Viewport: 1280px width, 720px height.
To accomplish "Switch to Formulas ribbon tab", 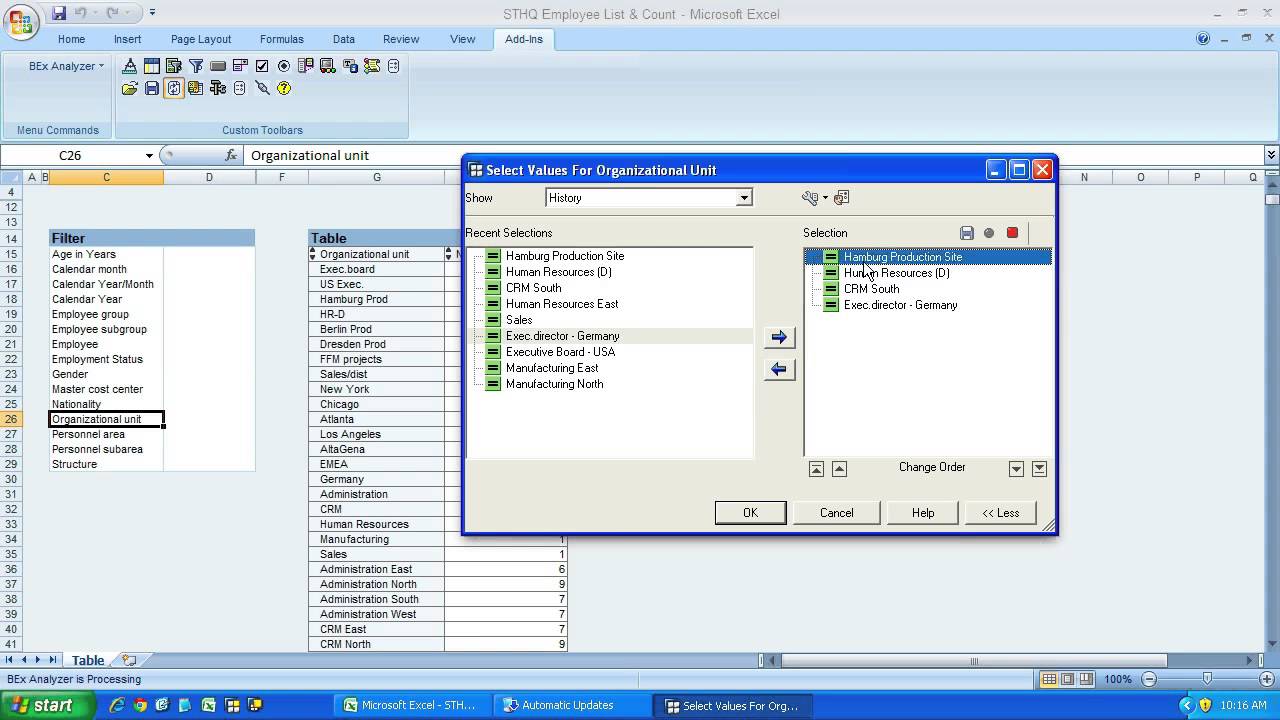I will 282,39.
